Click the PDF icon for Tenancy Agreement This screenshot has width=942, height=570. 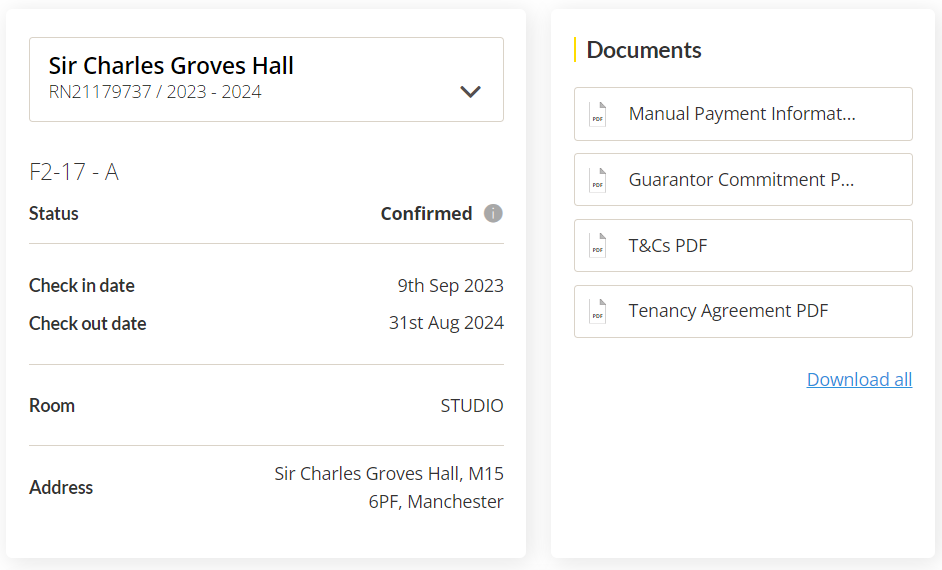click(598, 311)
